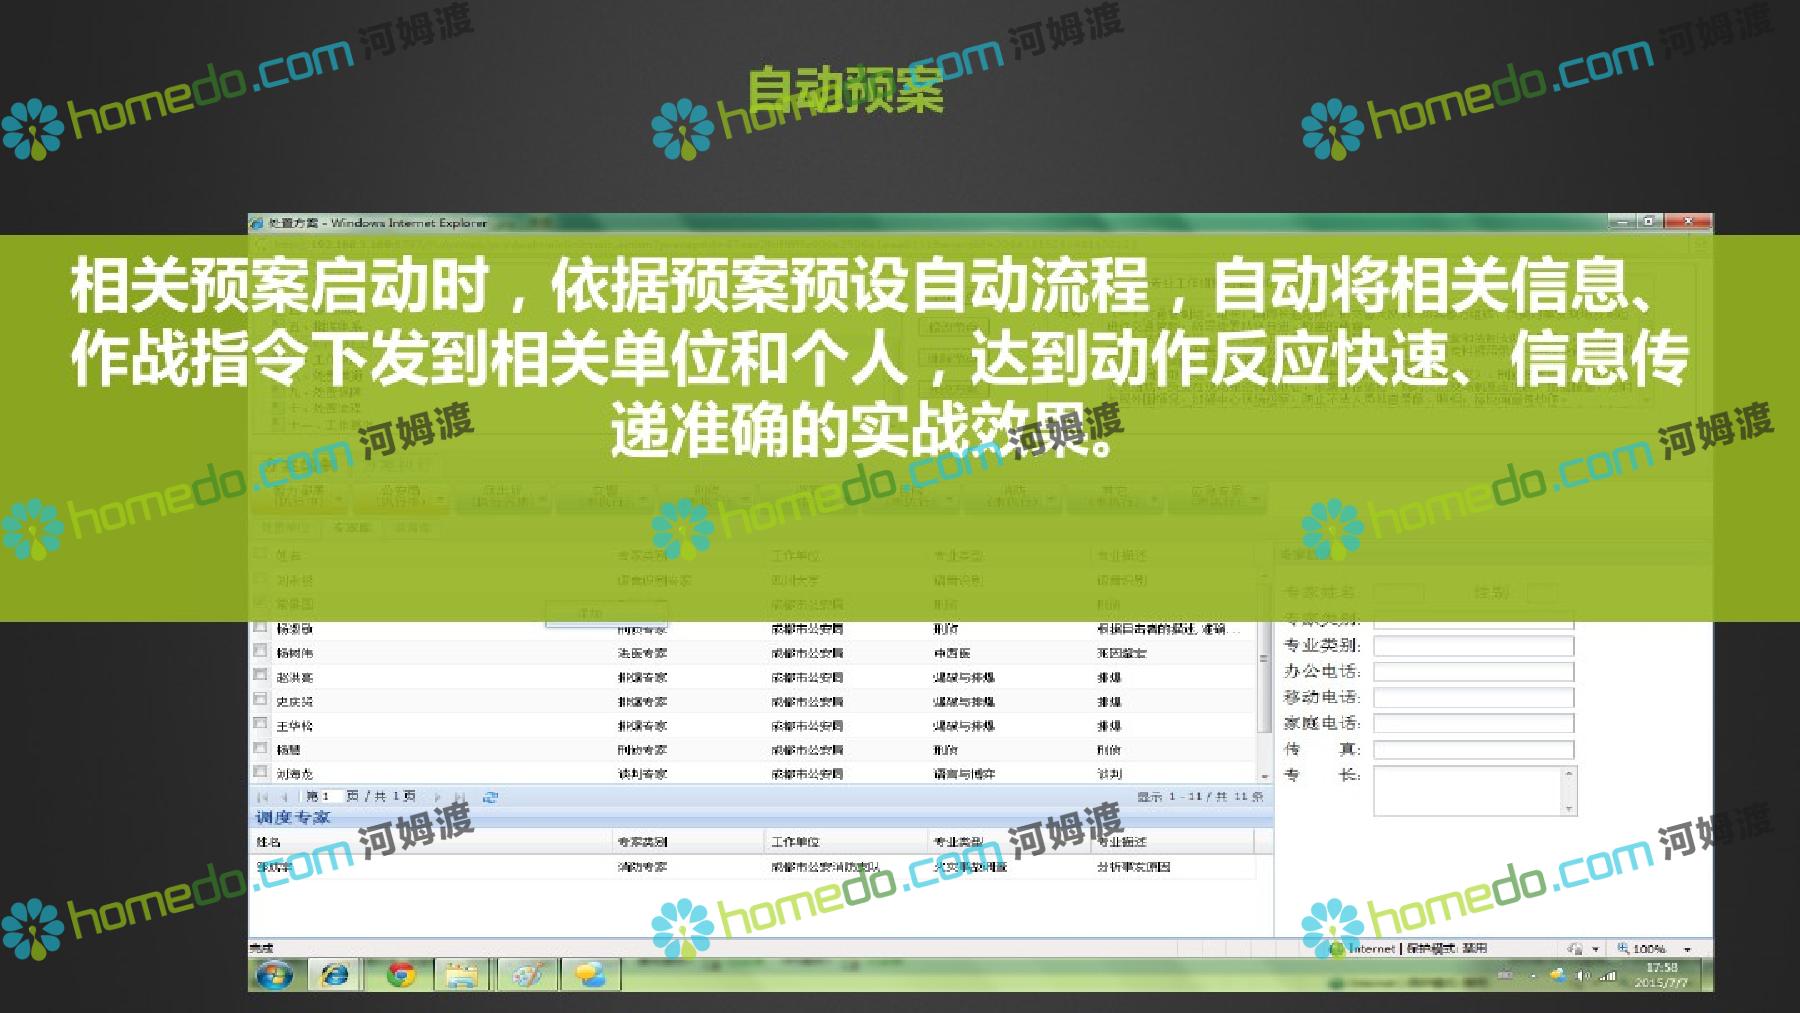This screenshot has width=1800, height=1013.
Task: Select 消防专家 row in 调度专家 grid
Action: tap(752, 867)
